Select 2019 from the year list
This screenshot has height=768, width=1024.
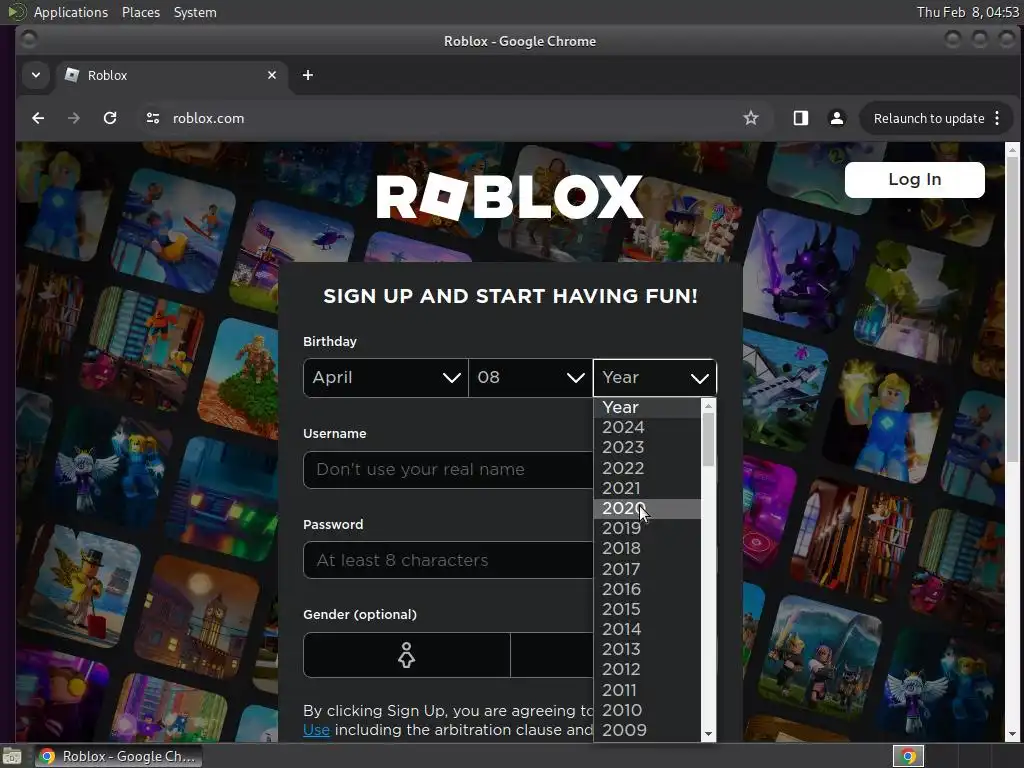click(x=647, y=528)
